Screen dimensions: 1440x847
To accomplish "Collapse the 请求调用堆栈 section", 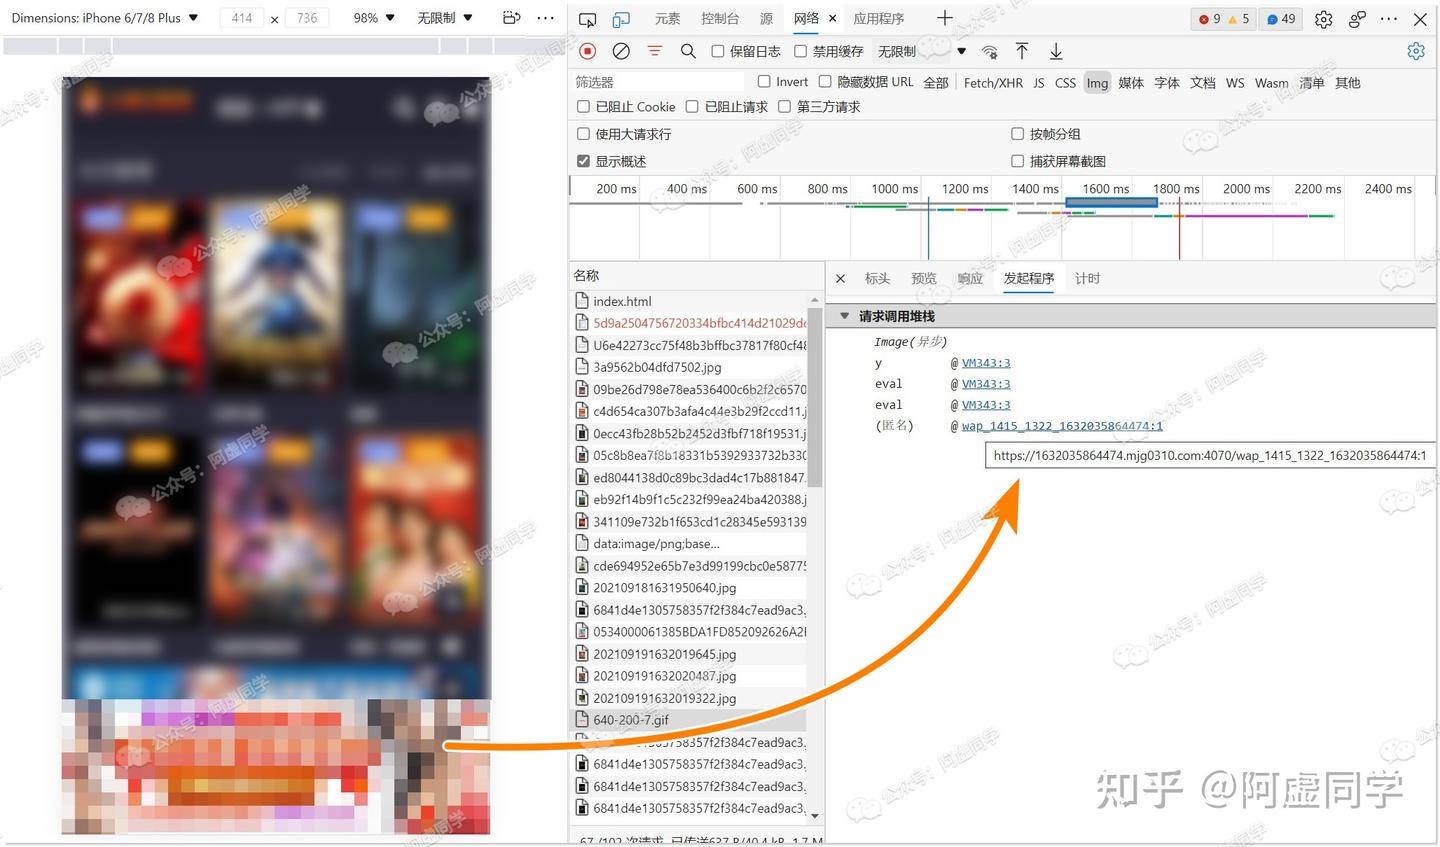I will (845, 316).
